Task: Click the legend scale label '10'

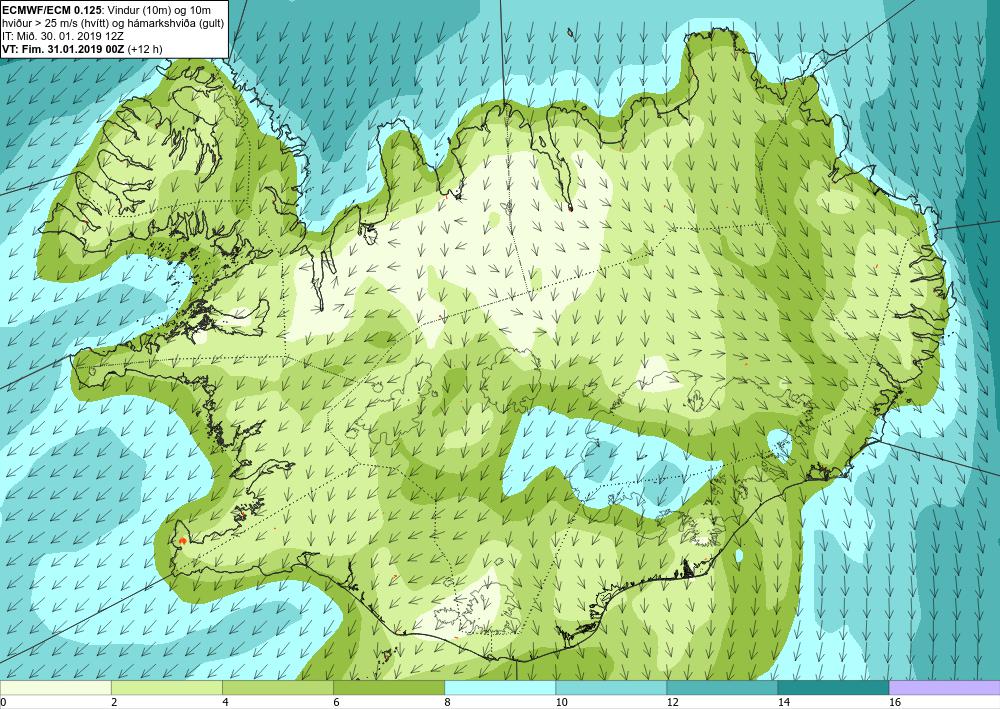Action: (561, 702)
